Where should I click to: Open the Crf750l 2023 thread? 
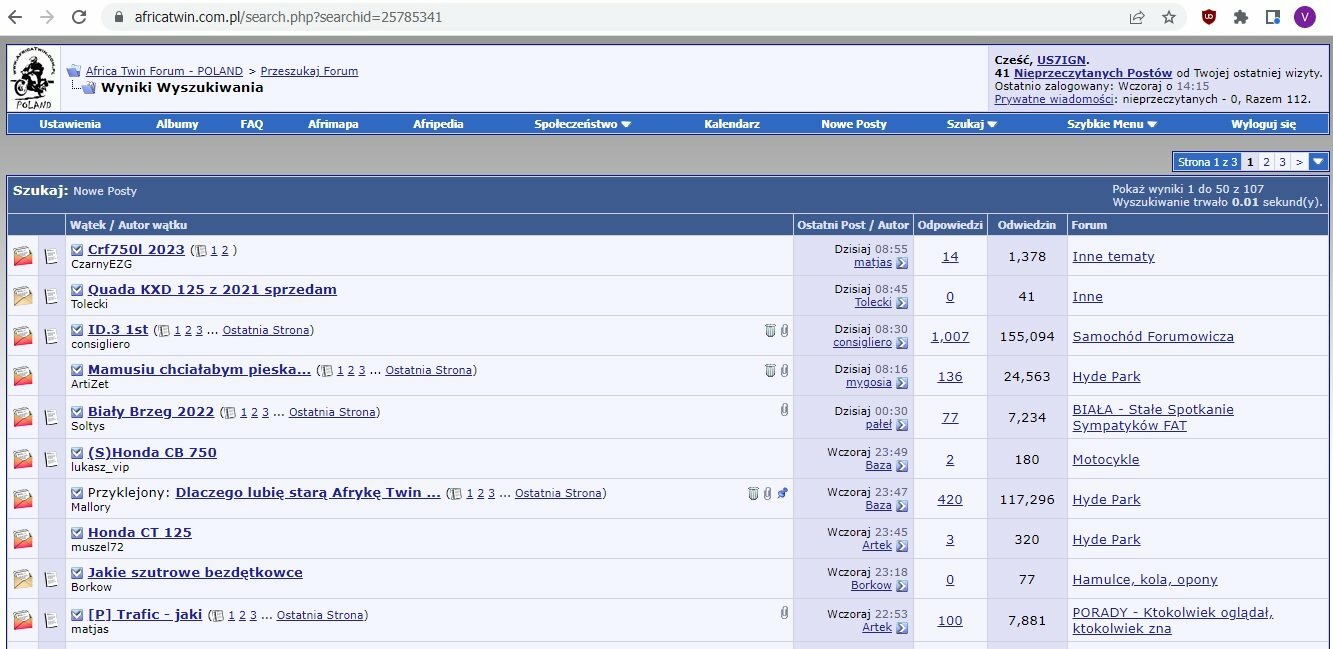[x=136, y=249]
